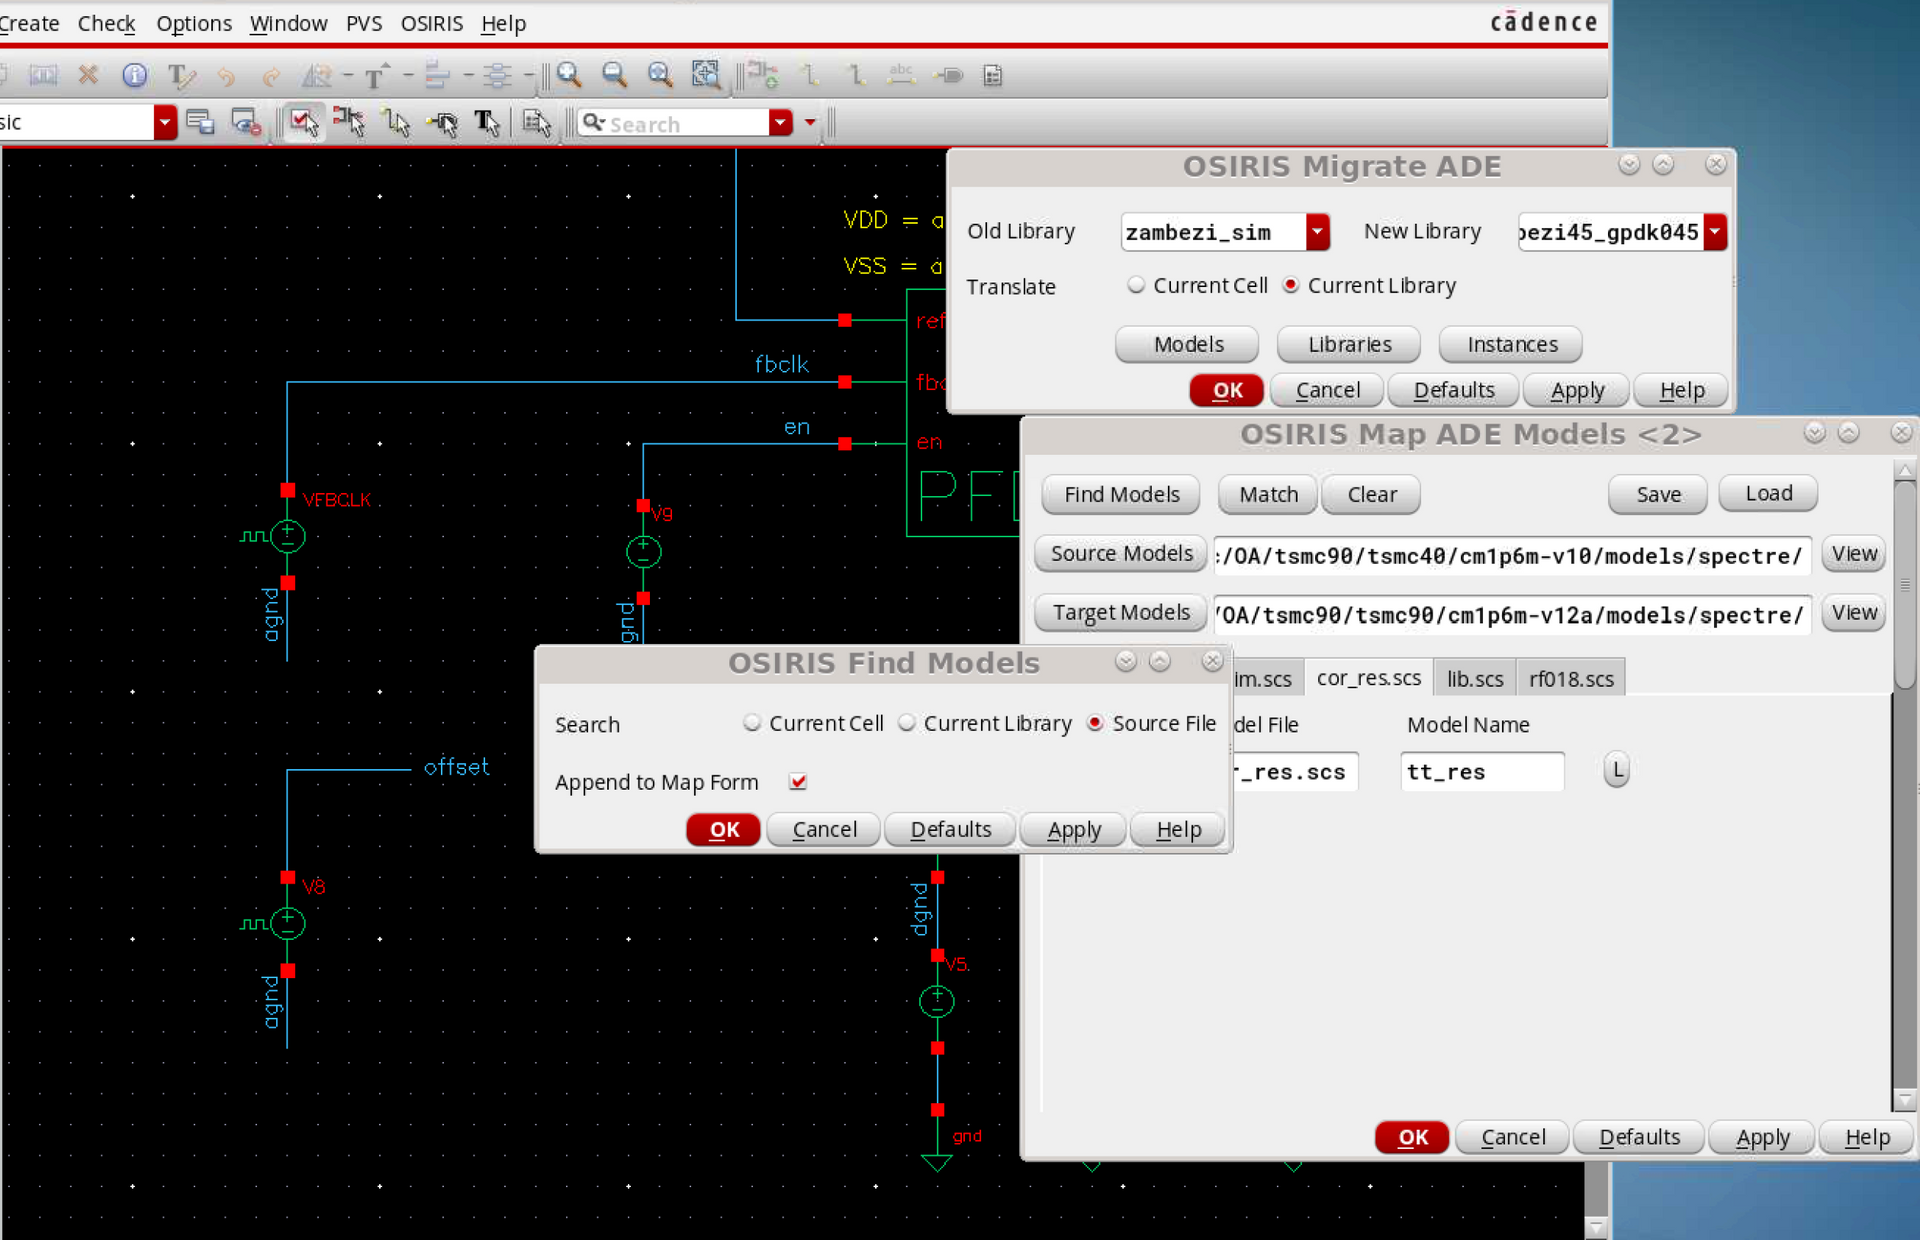Click the Undo arrow icon
The height and width of the screenshot is (1240, 1920).
(226, 76)
